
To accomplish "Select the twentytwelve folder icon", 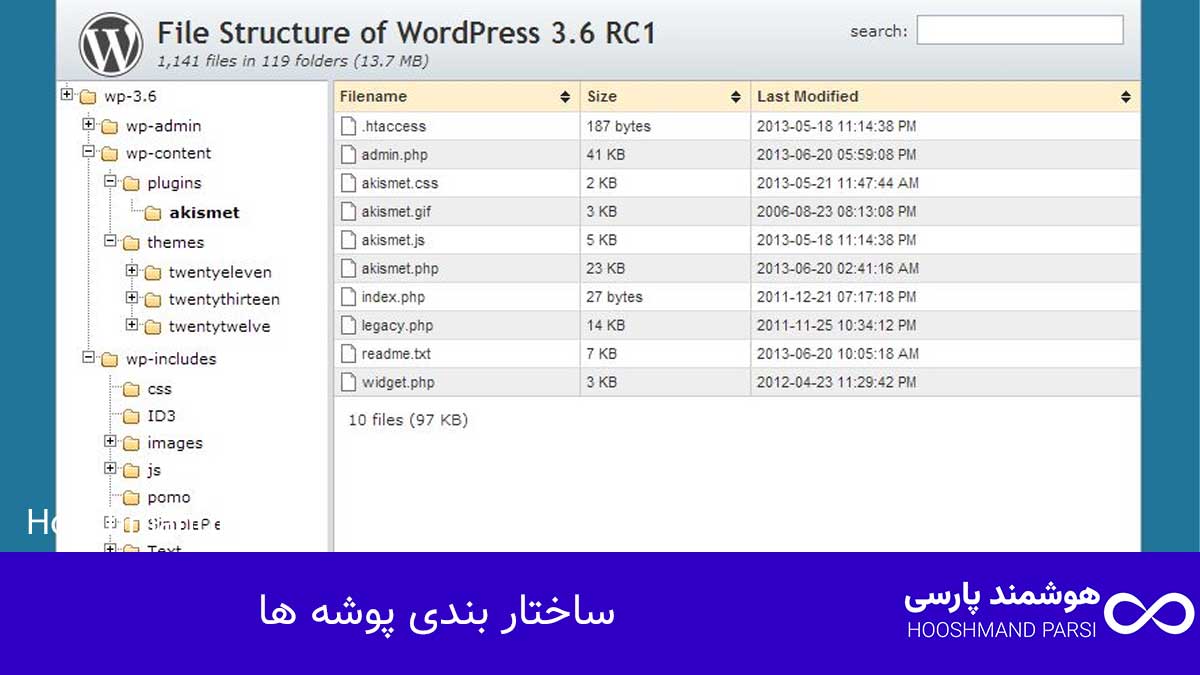I will pyautogui.click(x=152, y=326).
